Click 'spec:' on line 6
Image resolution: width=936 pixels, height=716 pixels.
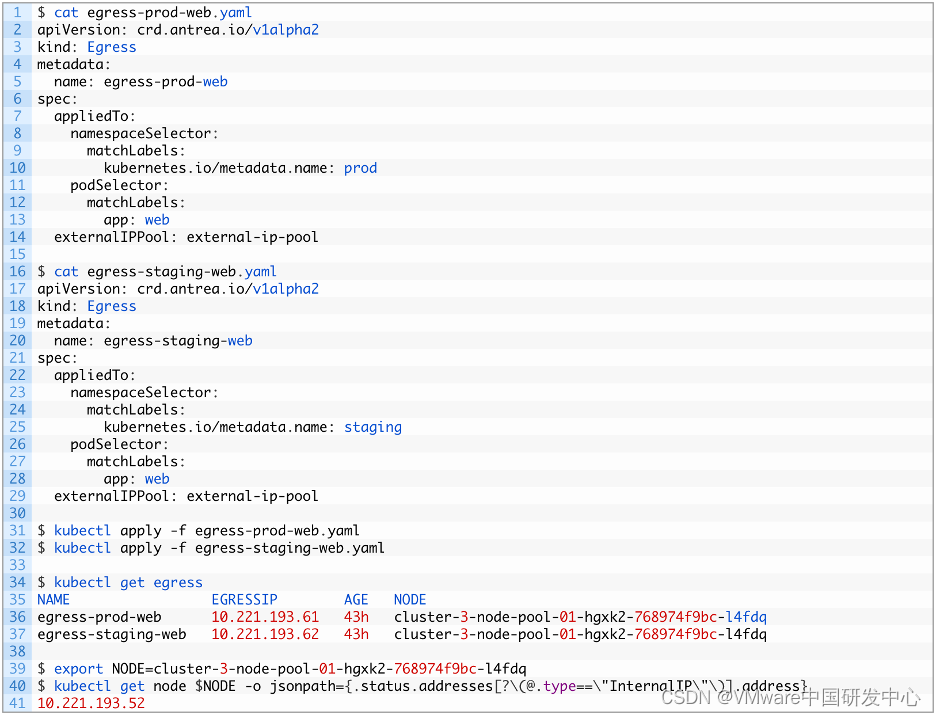click(x=57, y=99)
